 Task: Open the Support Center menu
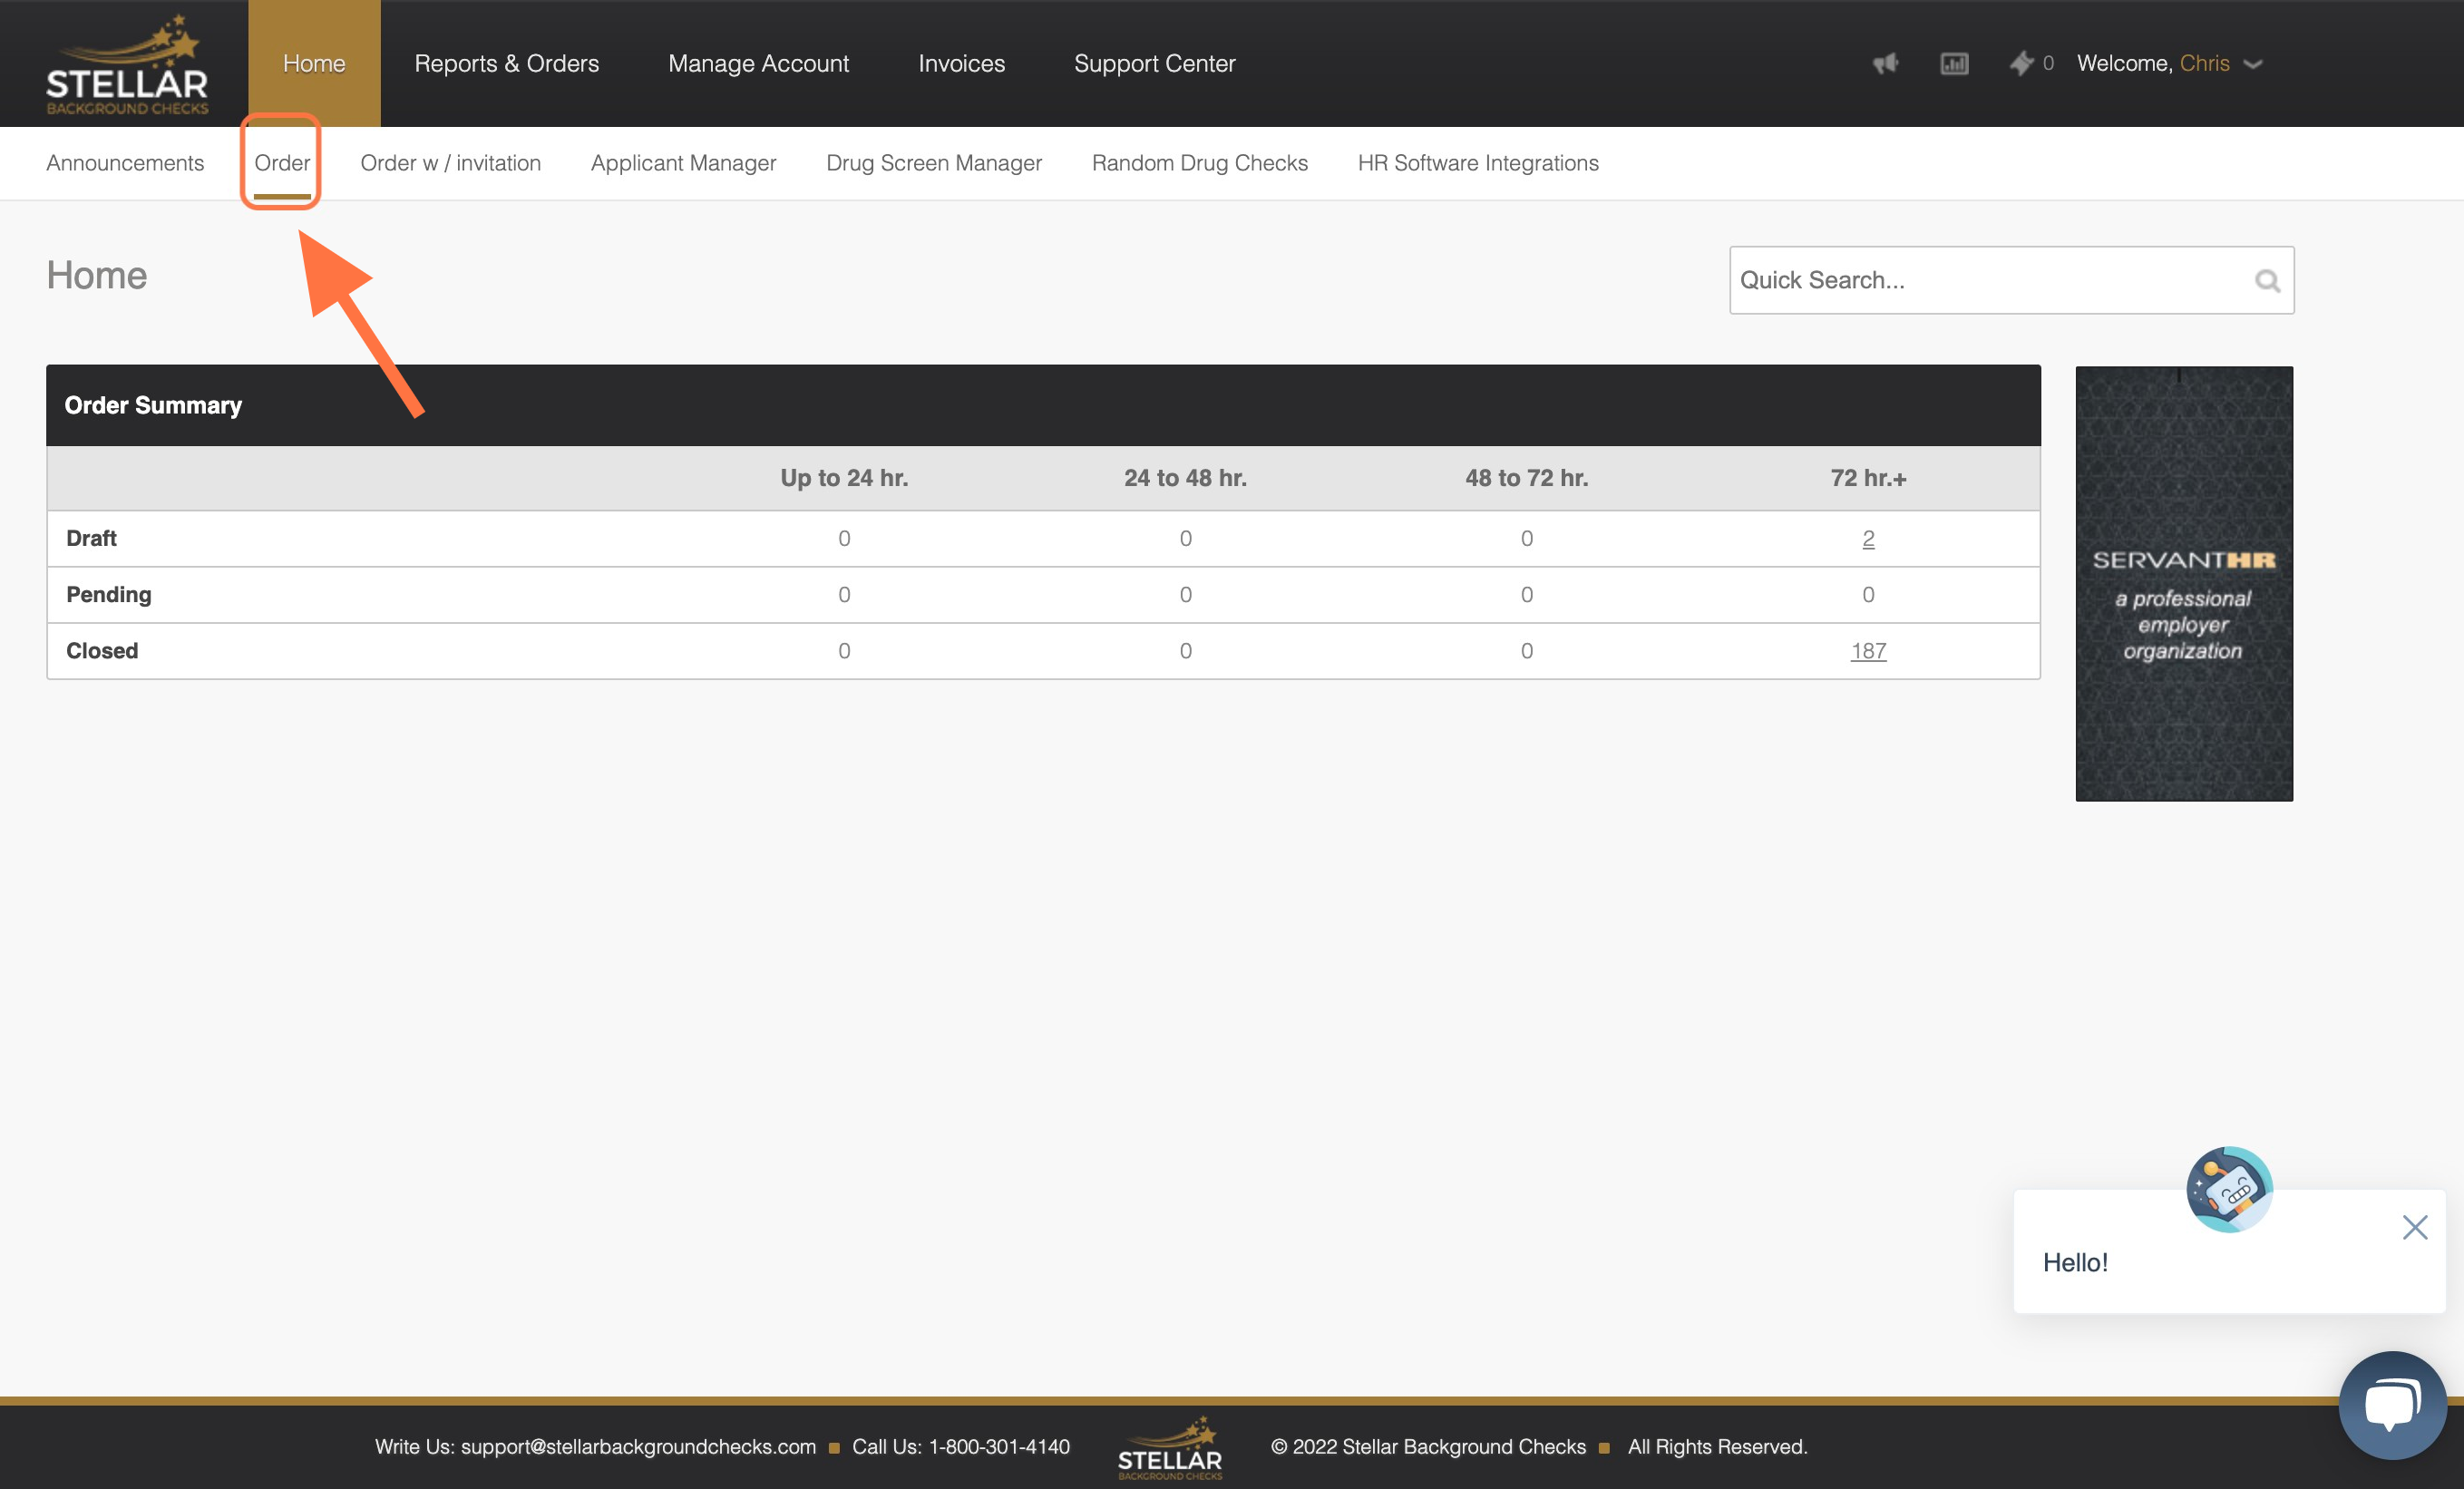point(1154,64)
